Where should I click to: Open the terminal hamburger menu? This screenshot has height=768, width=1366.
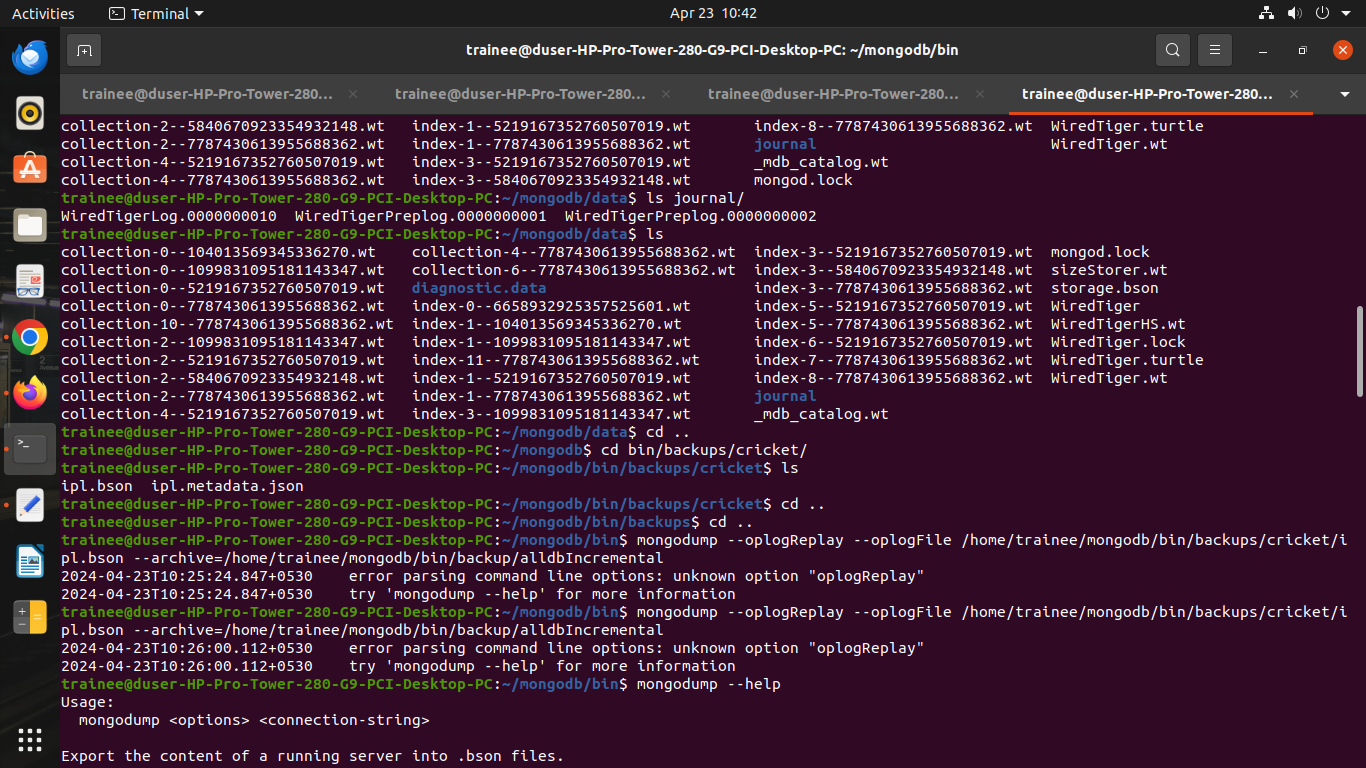(x=1215, y=50)
